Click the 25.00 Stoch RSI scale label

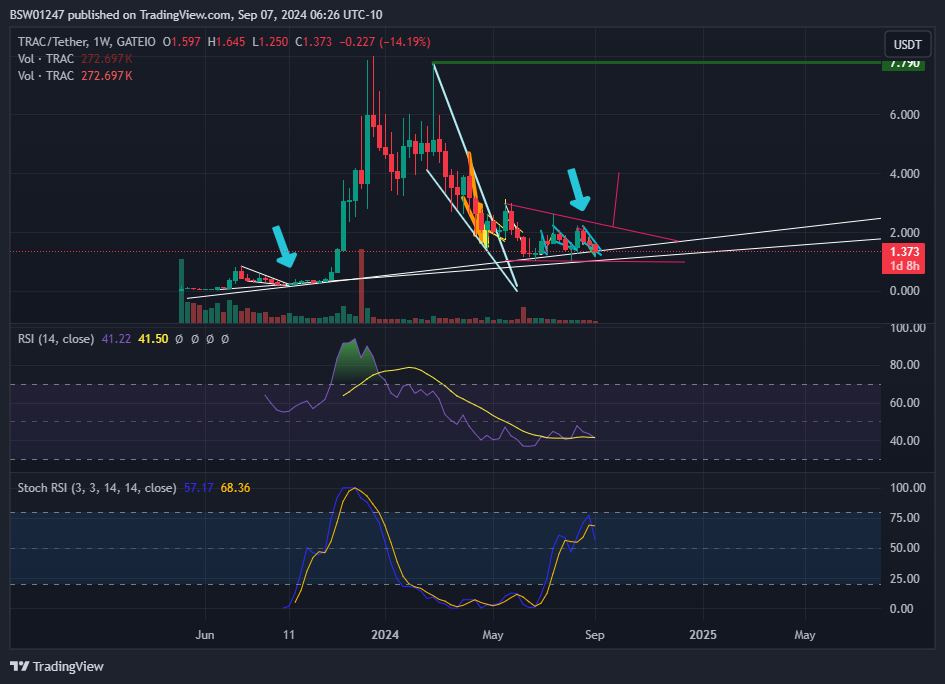[x=904, y=579]
